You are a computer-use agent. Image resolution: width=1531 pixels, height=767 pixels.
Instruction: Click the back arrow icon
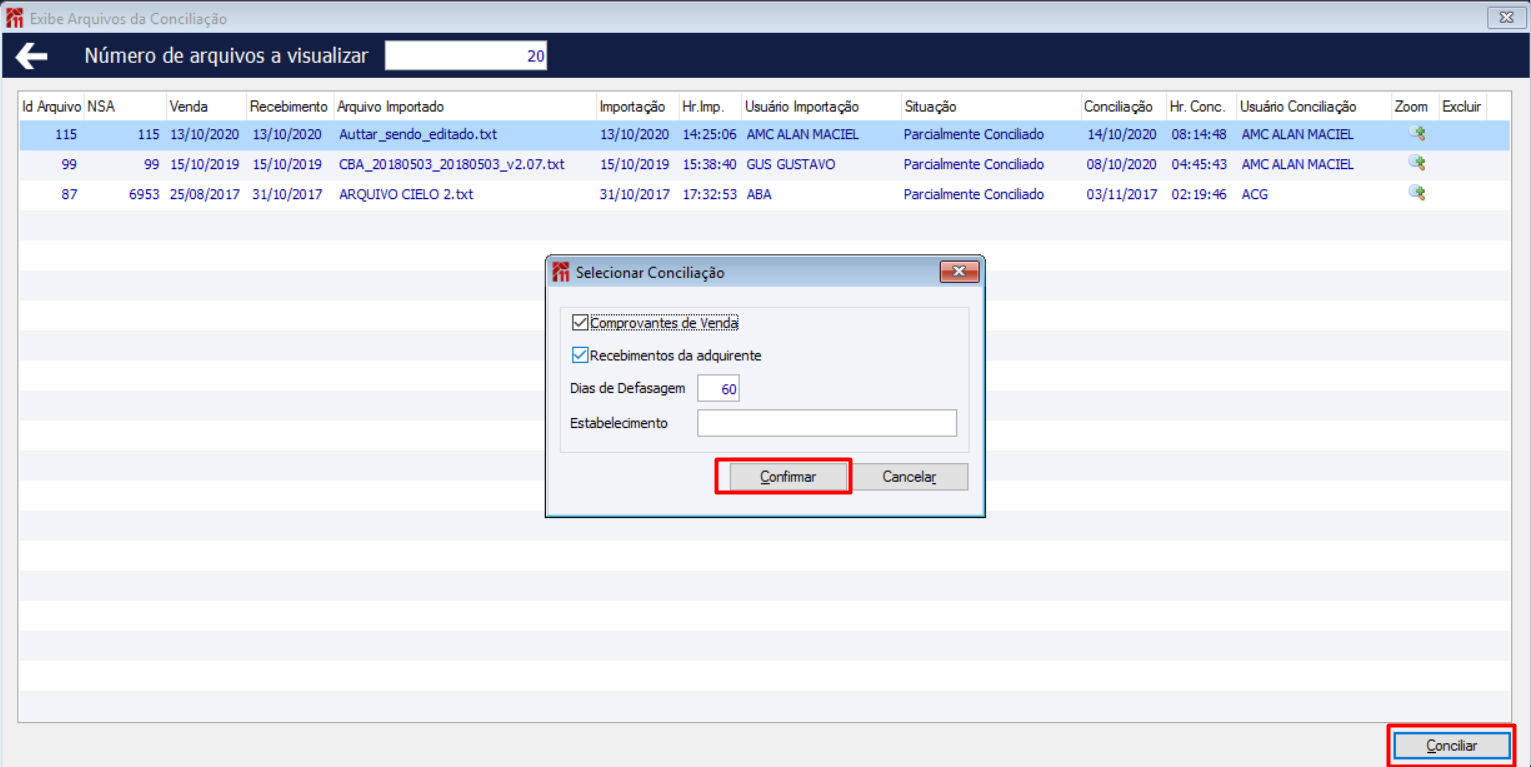pyautogui.click(x=32, y=56)
